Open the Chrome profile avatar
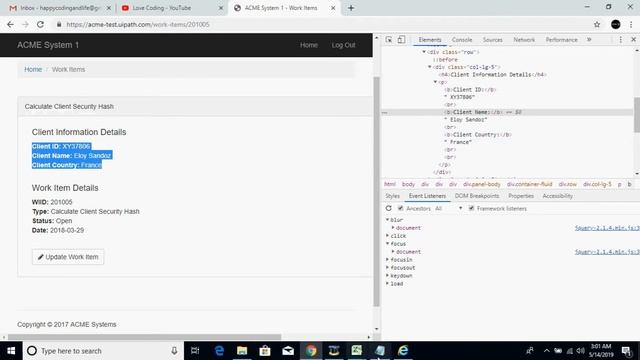Image resolution: width=640 pixels, height=360 pixels. [x=616, y=24]
